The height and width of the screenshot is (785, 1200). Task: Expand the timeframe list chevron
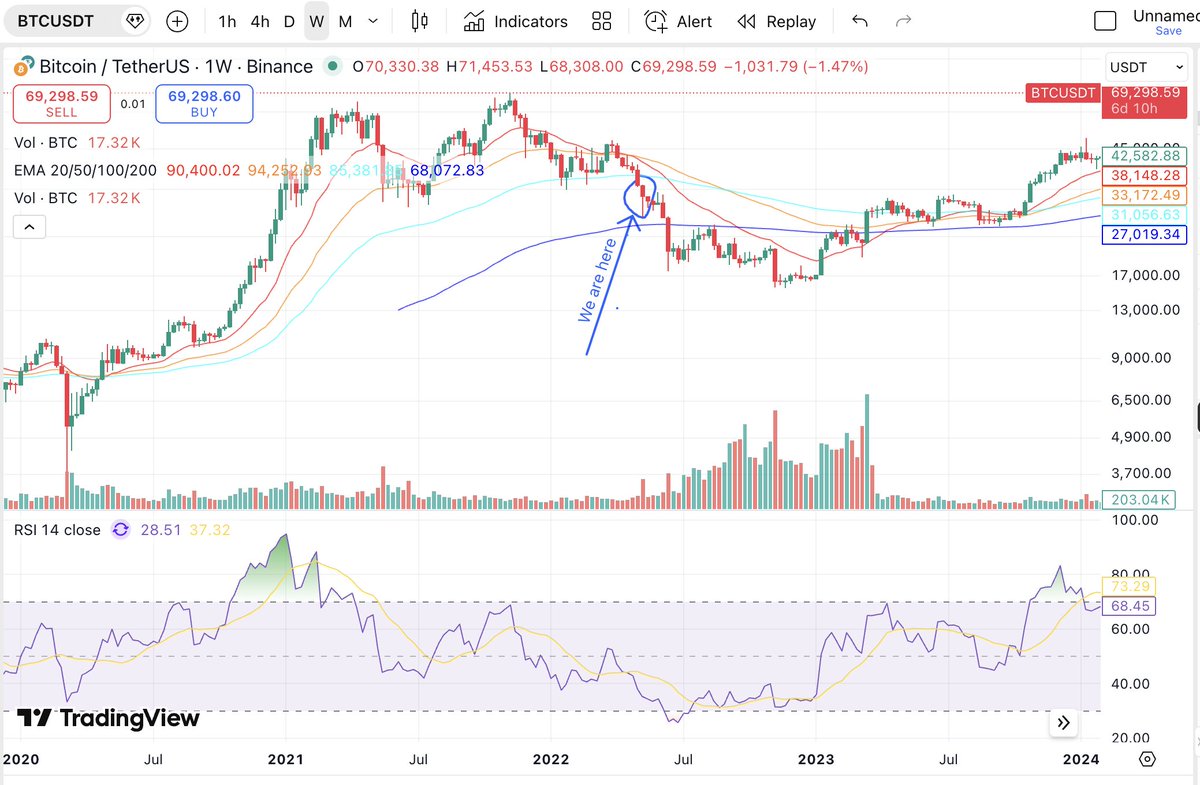(x=374, y=21)
